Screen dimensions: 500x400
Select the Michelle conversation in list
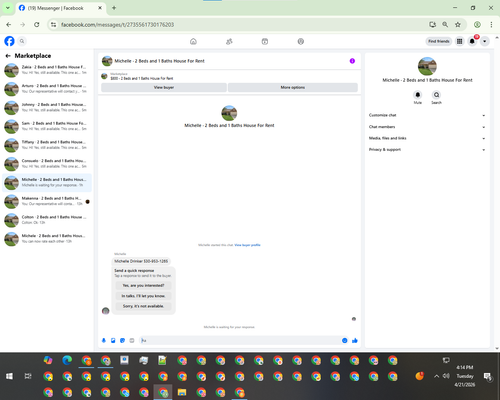click(47, 182)
